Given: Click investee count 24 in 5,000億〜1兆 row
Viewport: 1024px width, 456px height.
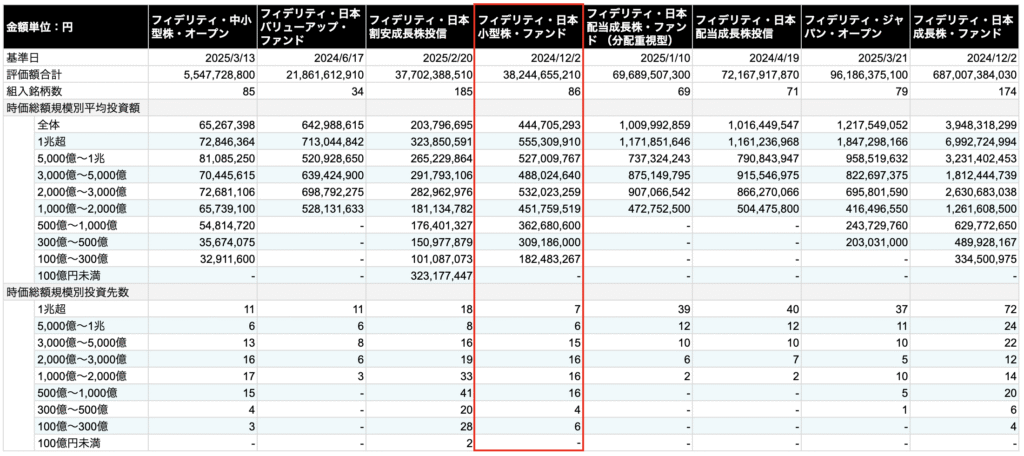Looking at the screenshot, I should [1011, 326].
